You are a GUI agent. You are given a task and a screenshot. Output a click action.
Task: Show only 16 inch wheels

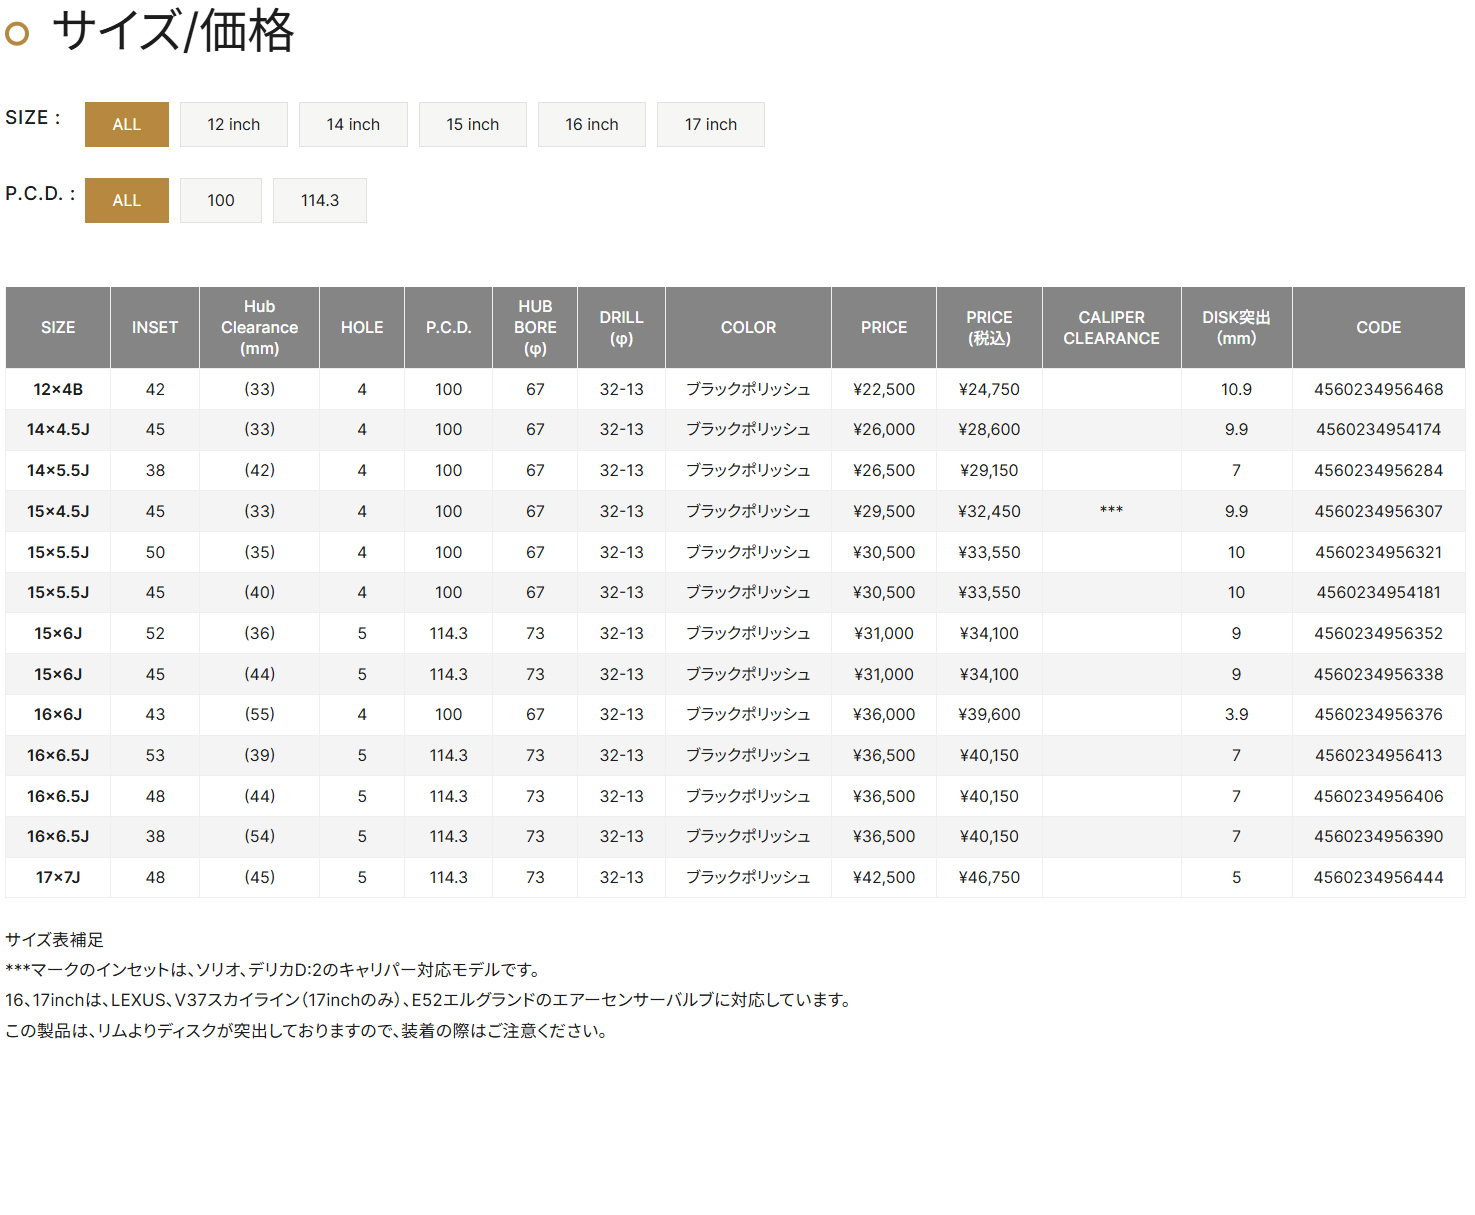(x=591, y=124)
